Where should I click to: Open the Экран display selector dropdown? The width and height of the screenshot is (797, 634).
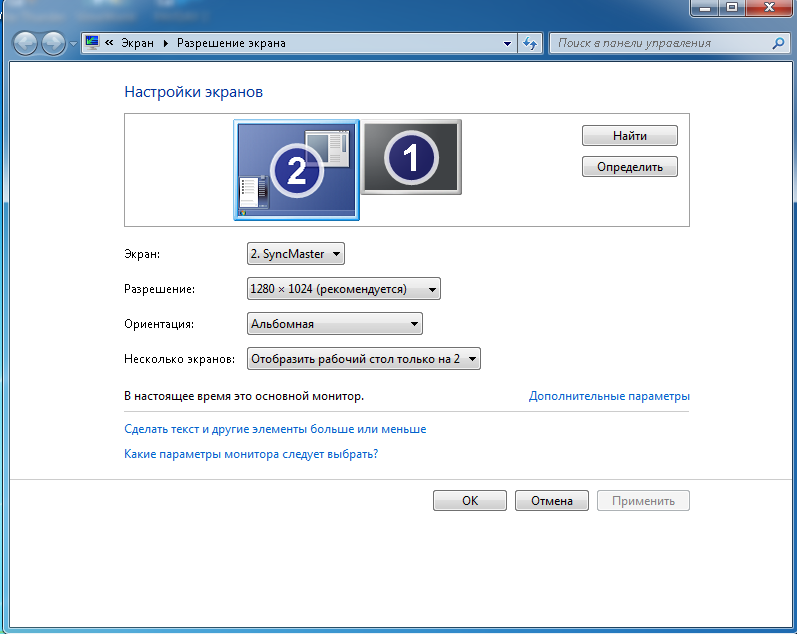click(296, 254)
